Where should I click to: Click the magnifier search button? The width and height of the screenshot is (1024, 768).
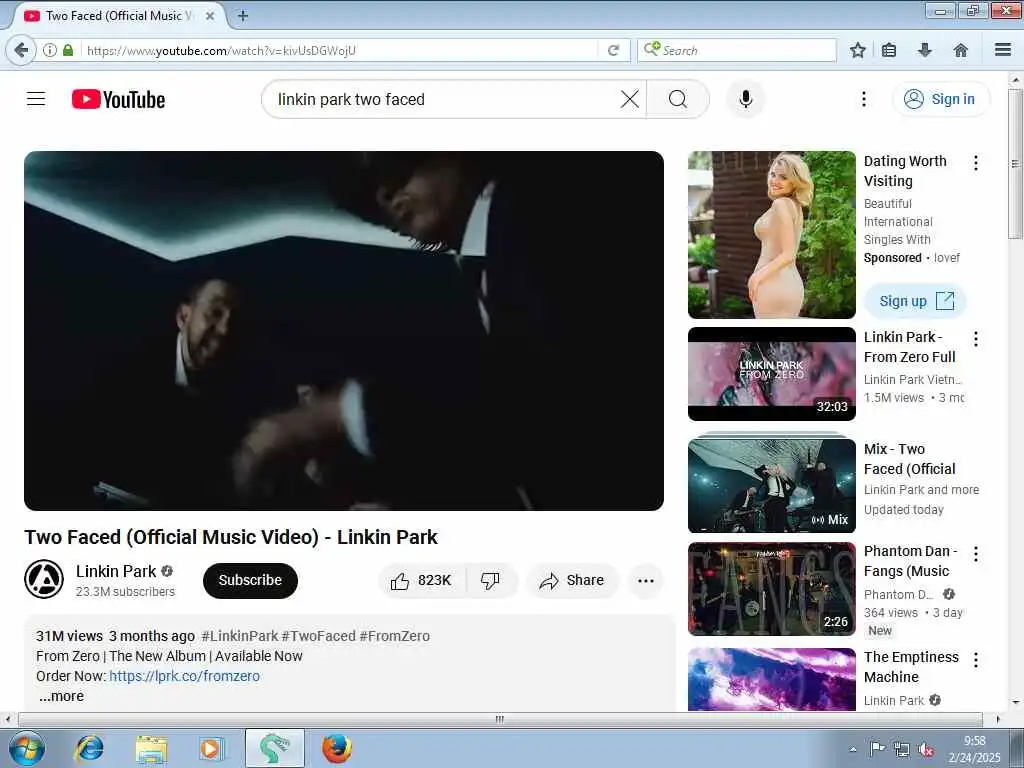(678, 99)
